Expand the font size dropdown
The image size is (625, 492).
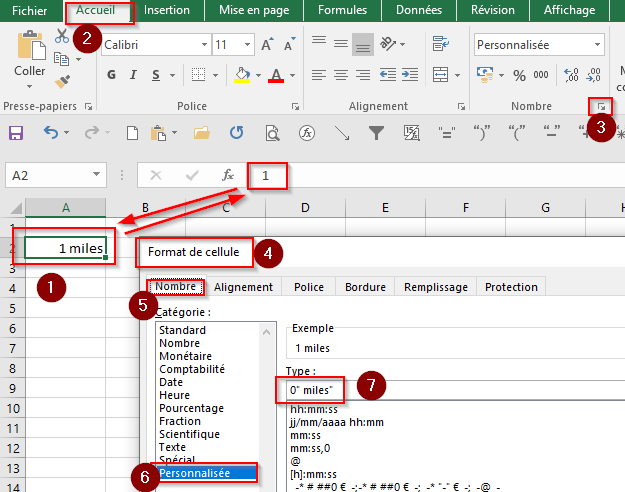(248, 45)
